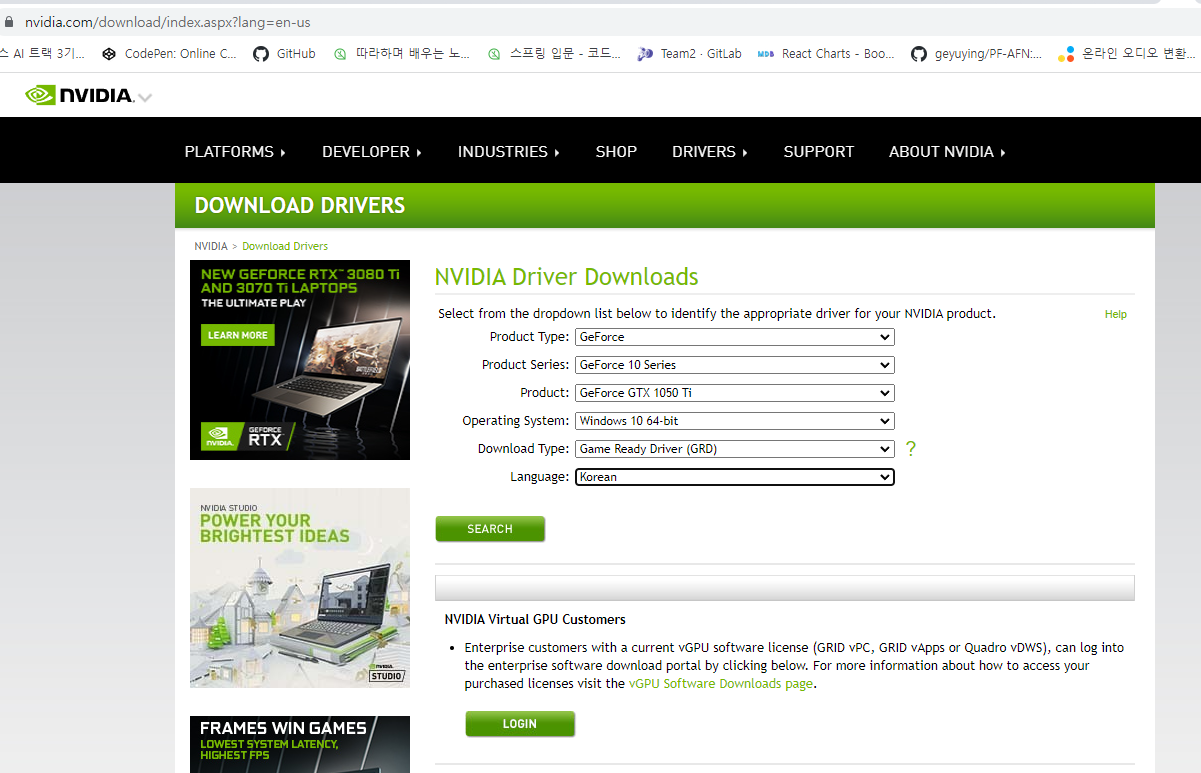
Task: Open the Download Type dropdown
Action: tap(735, 449)
